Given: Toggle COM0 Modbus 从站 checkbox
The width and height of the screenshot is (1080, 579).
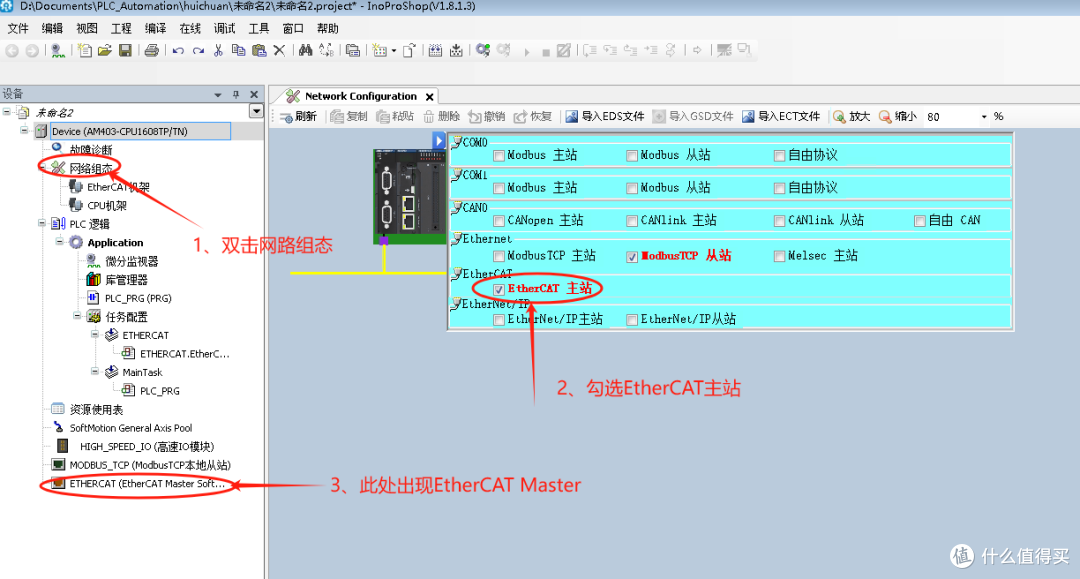Looking at the screenshot, I should pos(632,156).
